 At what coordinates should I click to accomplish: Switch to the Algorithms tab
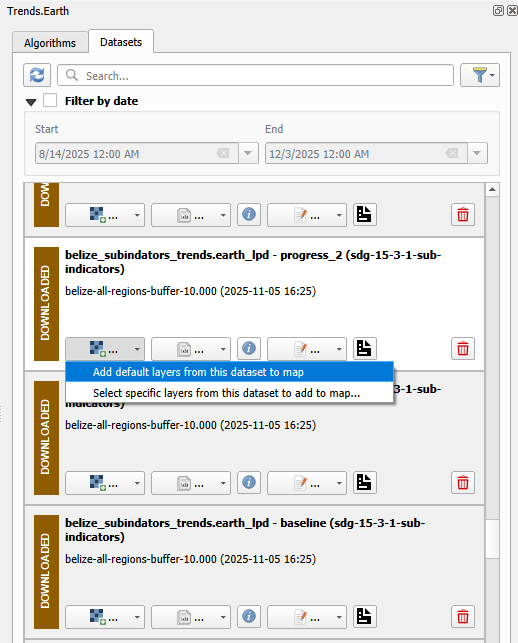pyautogui.click(x=50, y=43)
